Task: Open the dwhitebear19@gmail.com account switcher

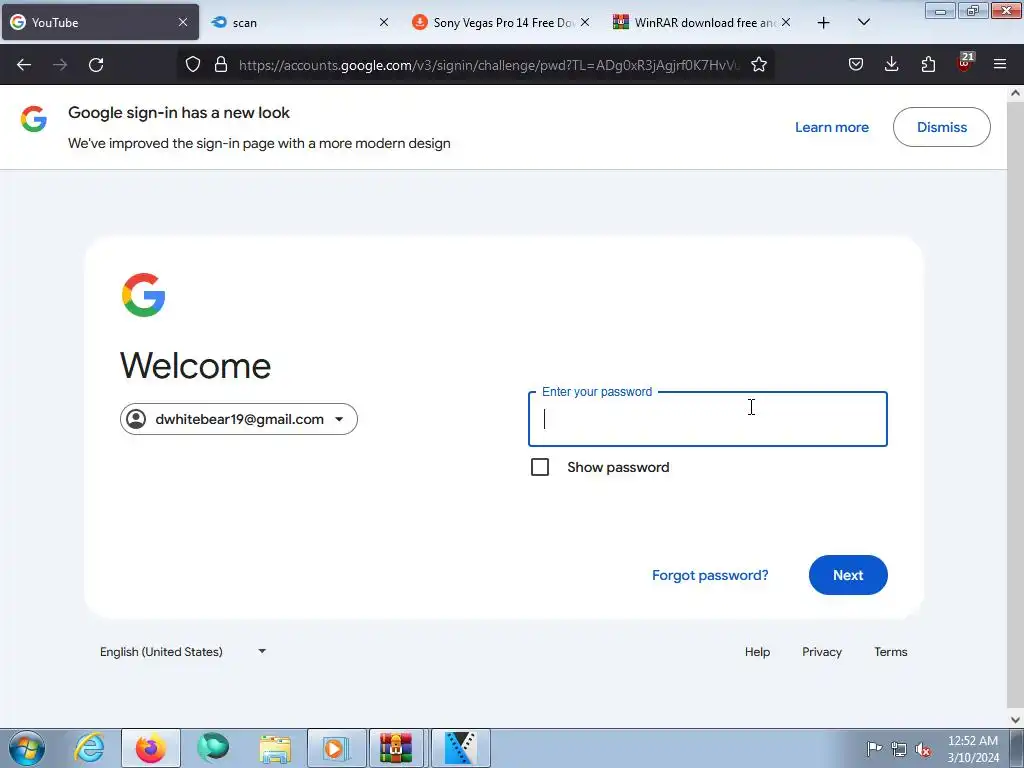Action: click(238, 419)
